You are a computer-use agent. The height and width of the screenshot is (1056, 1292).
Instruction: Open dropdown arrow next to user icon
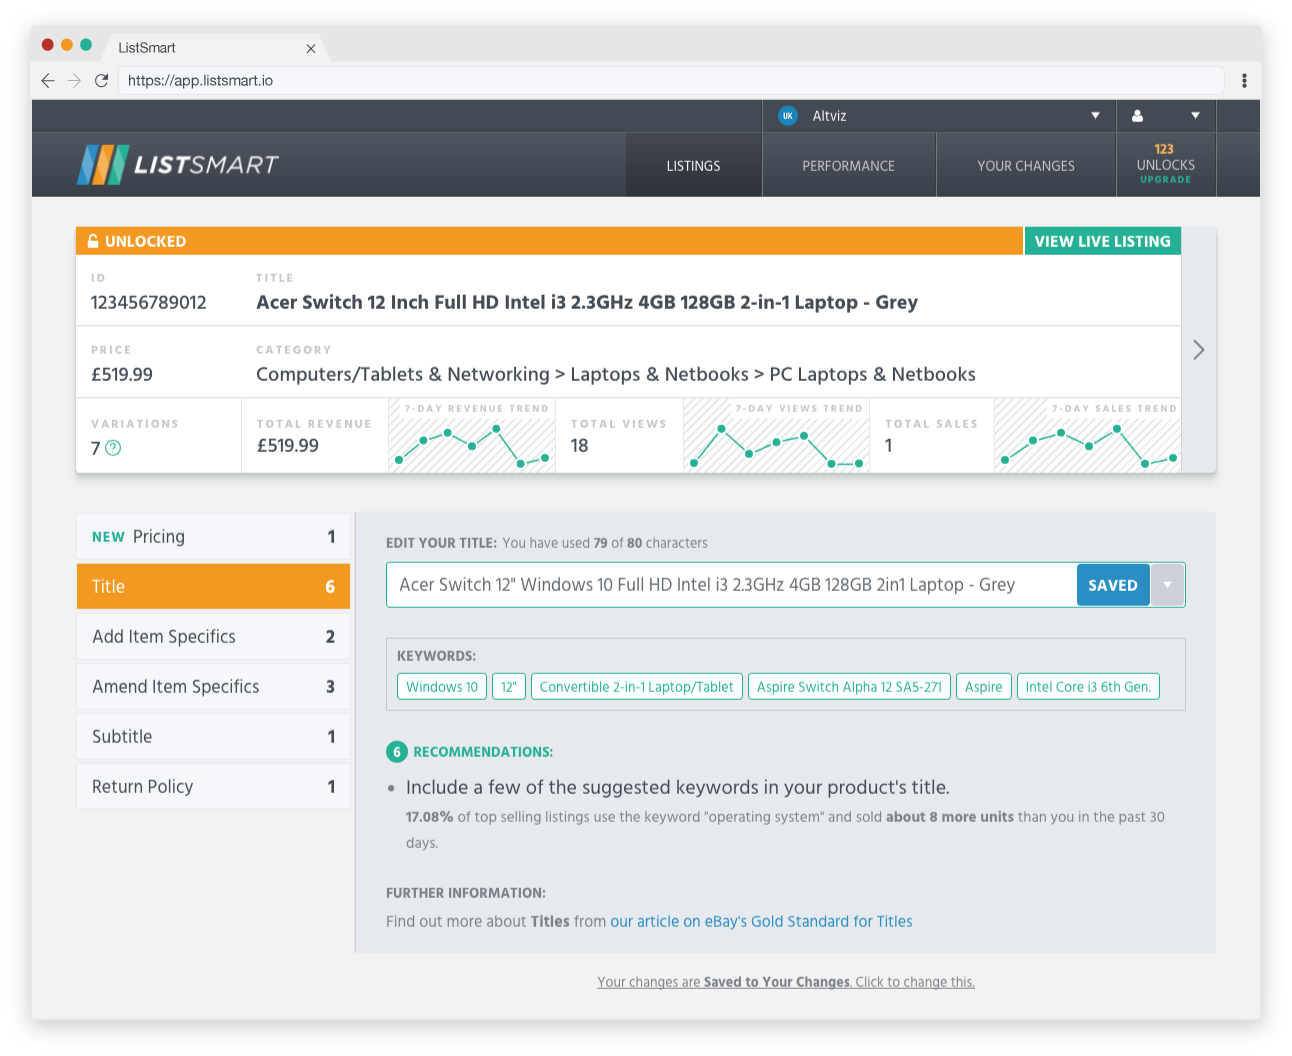point(1195,116)
